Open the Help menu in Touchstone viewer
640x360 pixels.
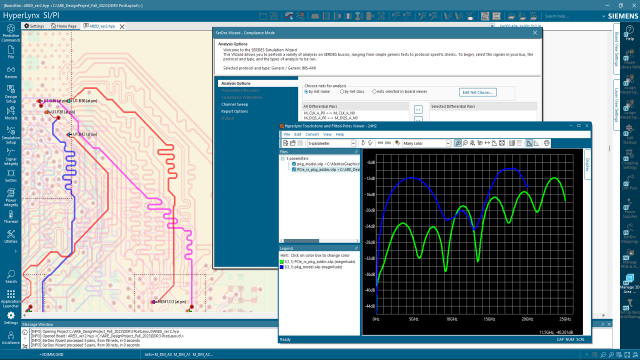[x=340, y=134]
